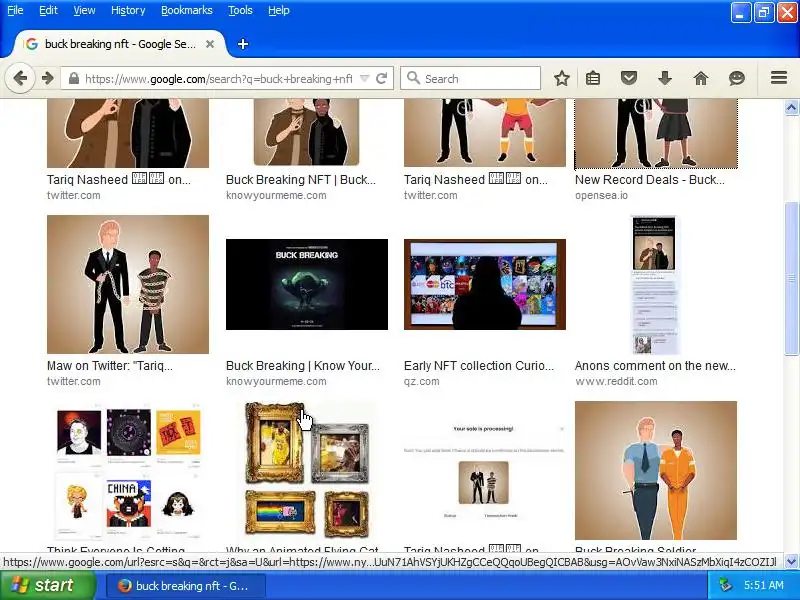Image resolution: width=800 pixels, height=600 pixels.
Task: Minimize the Firefox window
Action: [741, 13]
